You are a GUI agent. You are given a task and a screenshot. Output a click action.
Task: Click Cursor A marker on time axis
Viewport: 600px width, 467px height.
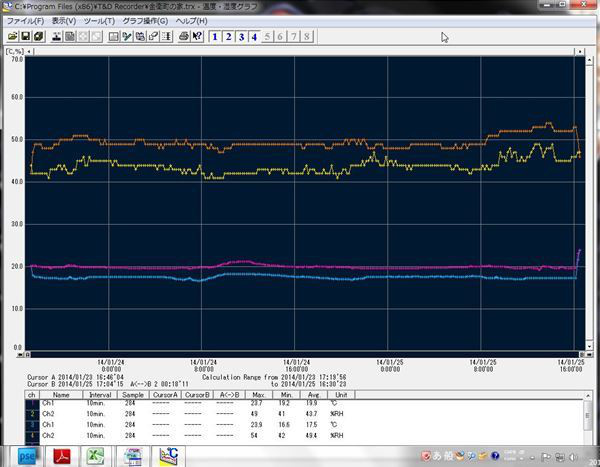coord(28,355)
